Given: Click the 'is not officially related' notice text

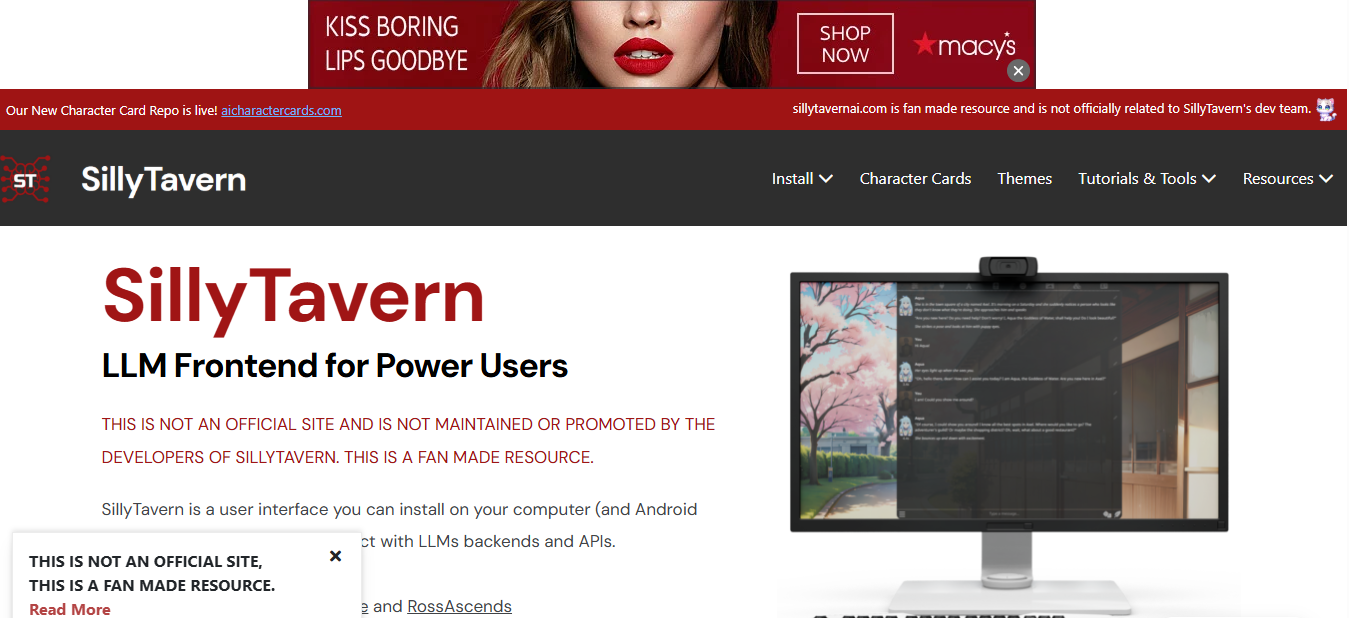Looking at the screenshot, I should click(x=1051, y=109).
